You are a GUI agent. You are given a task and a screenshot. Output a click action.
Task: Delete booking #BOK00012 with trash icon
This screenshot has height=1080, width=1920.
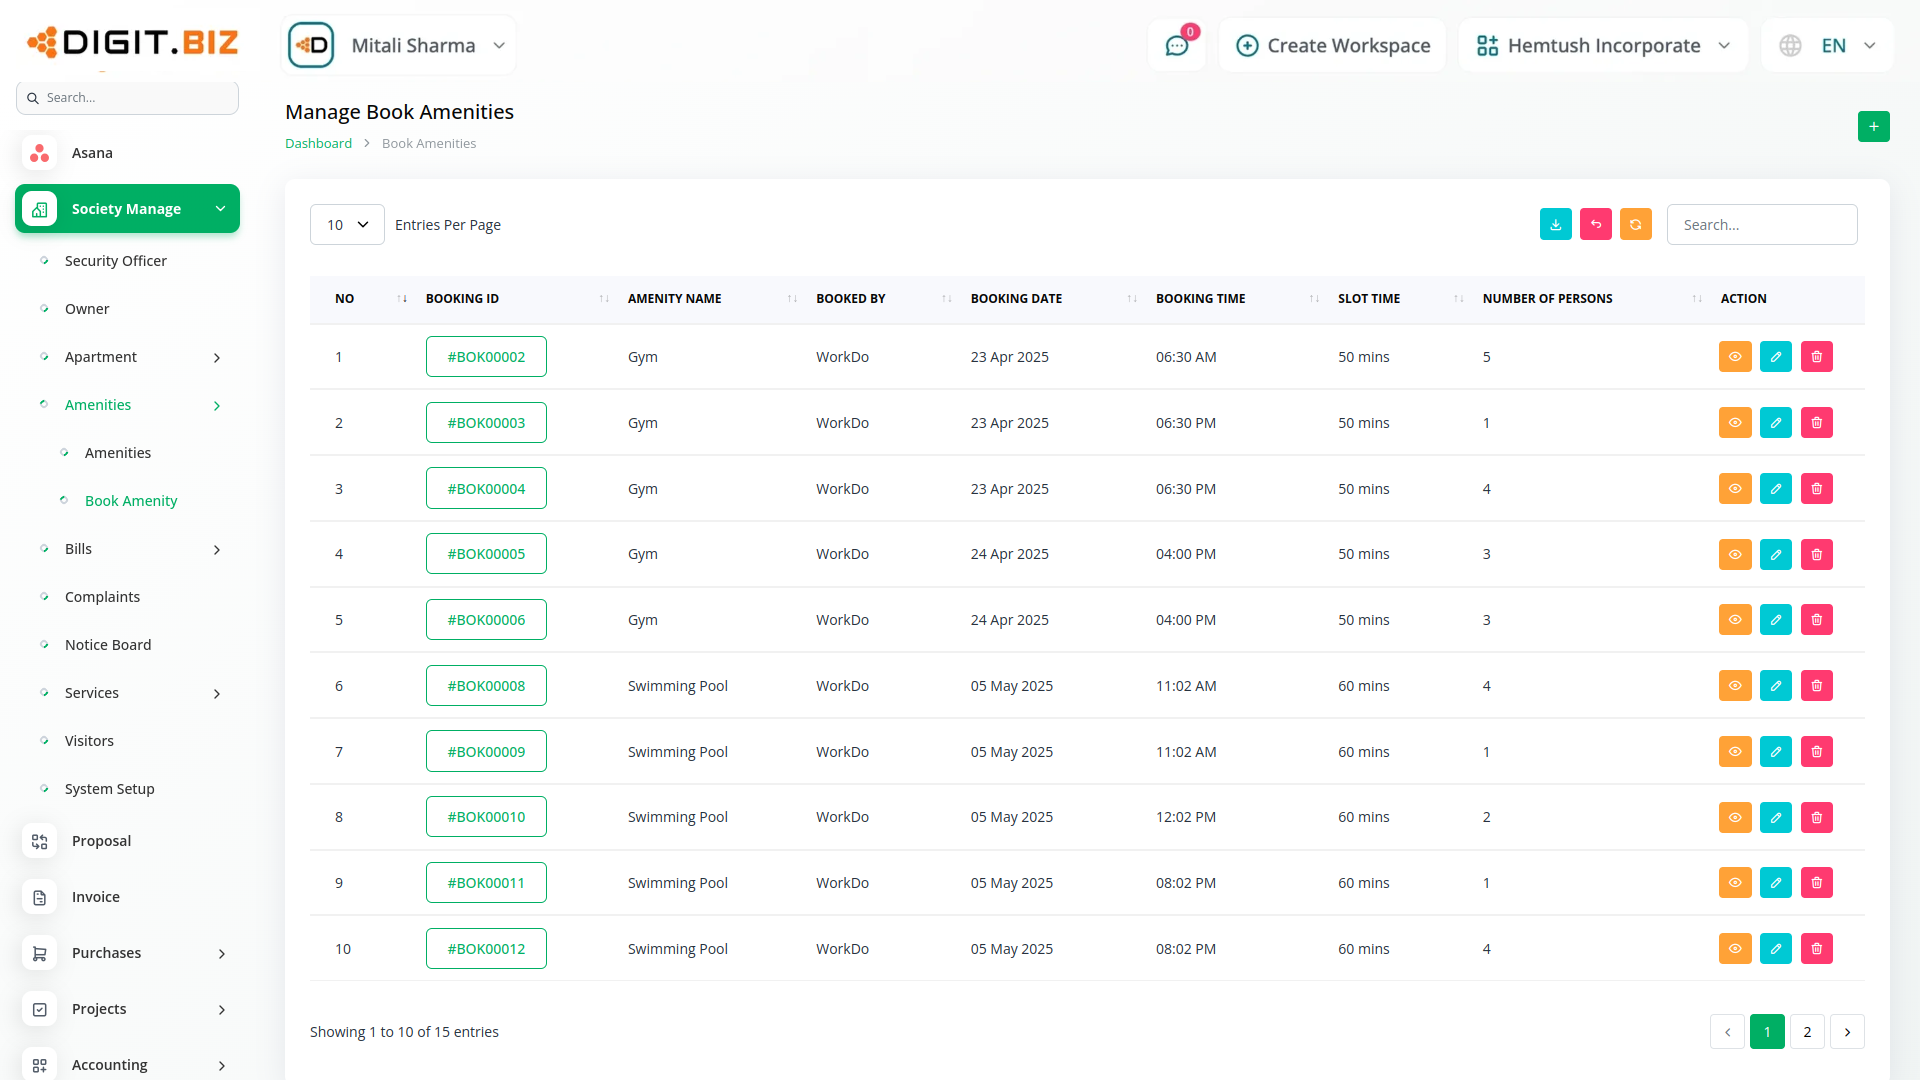point(1816,949)
